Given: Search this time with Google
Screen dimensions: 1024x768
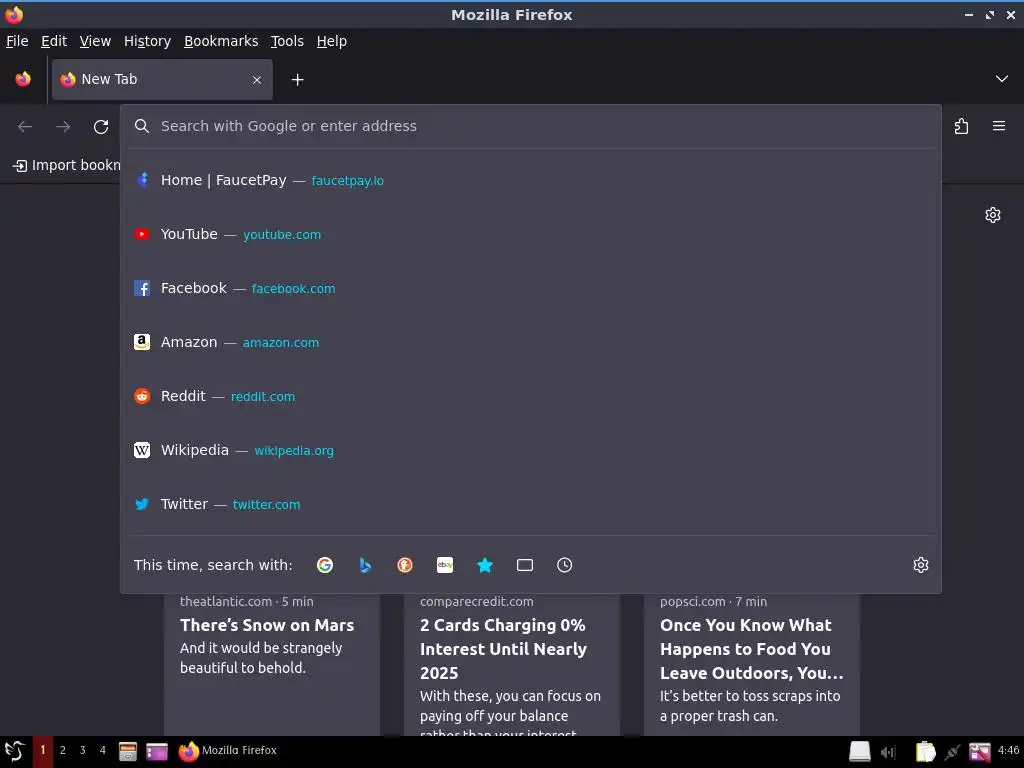Looking at the screenshot, I should 325,565.
